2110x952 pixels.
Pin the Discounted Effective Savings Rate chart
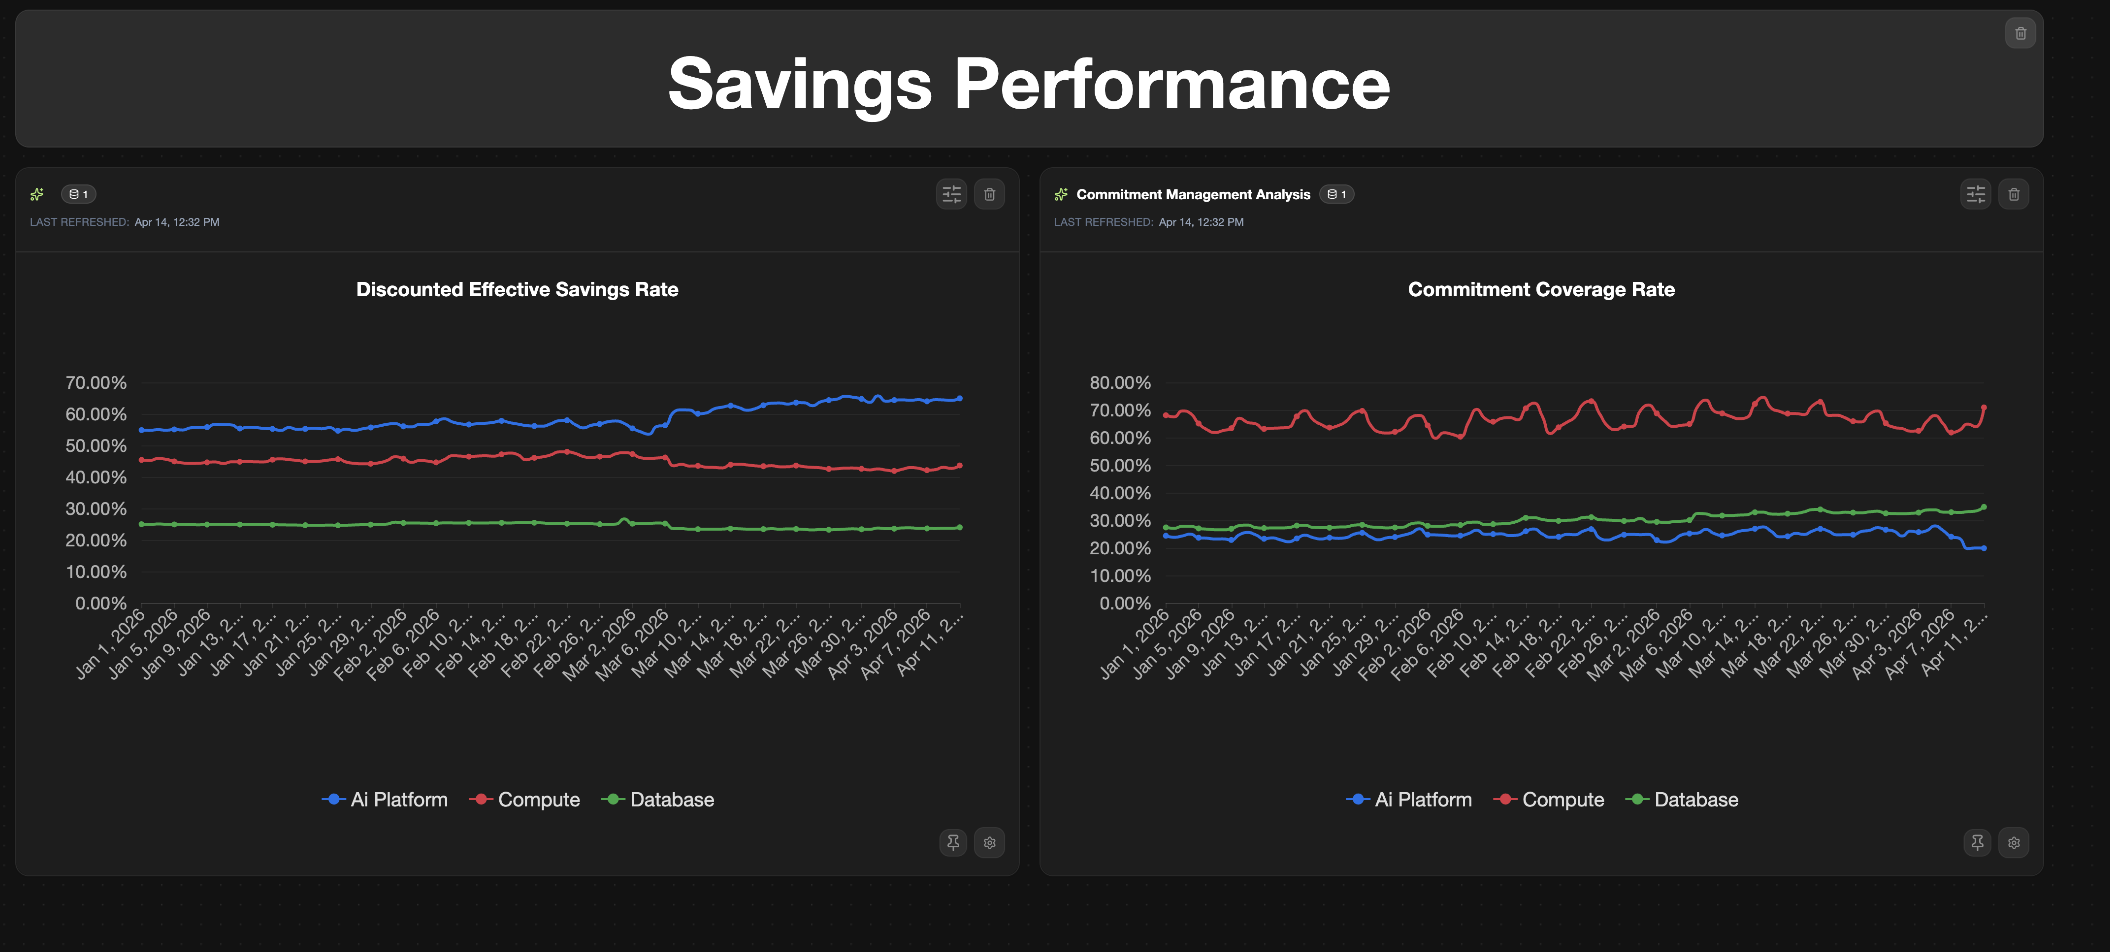pos(952,843)
